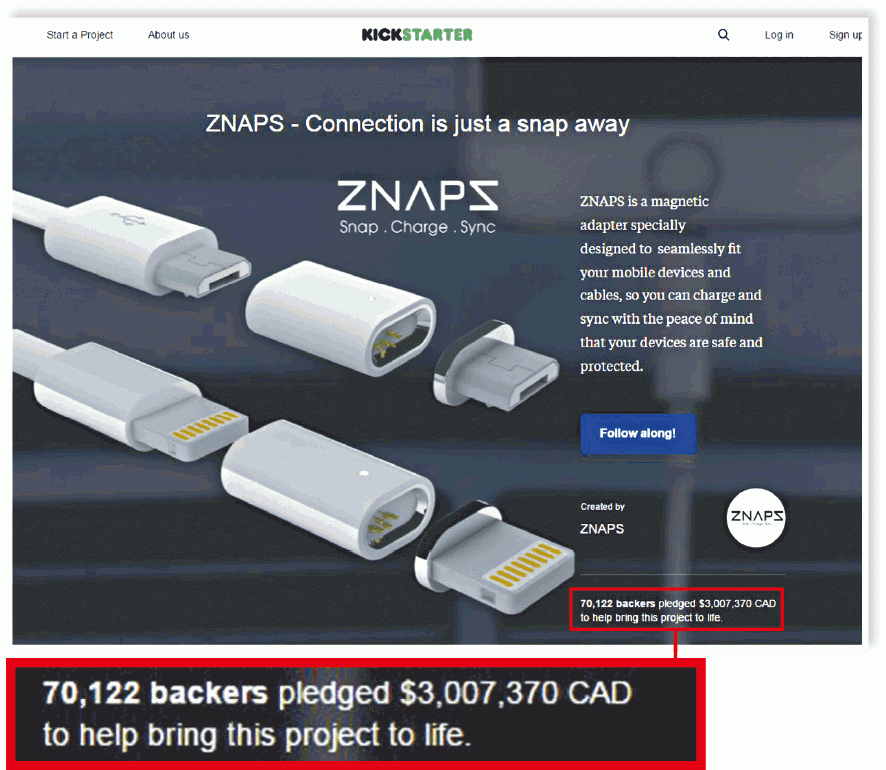The height and width of the screenshot is (770, 886).
Task: Open Start a Project page
Action: (80, 35)
